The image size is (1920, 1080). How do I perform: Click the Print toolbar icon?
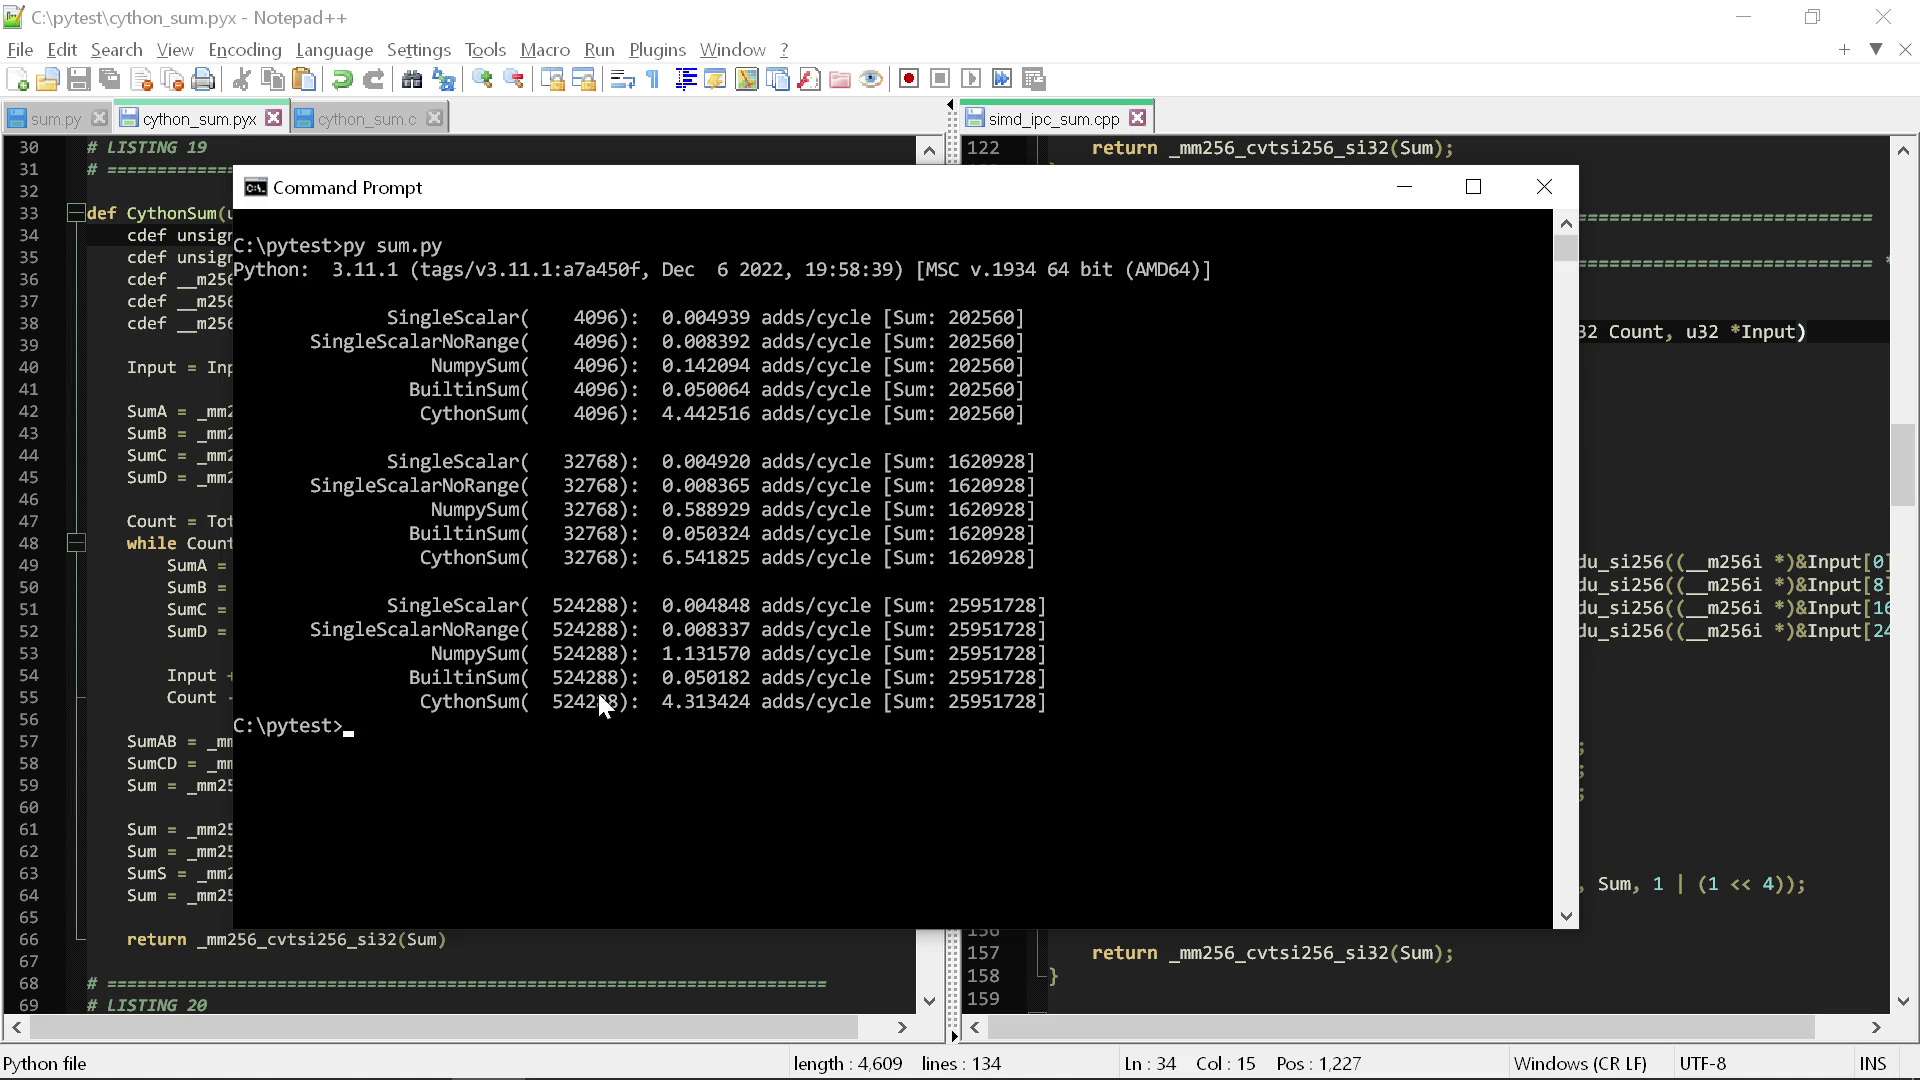click(204, 80)
